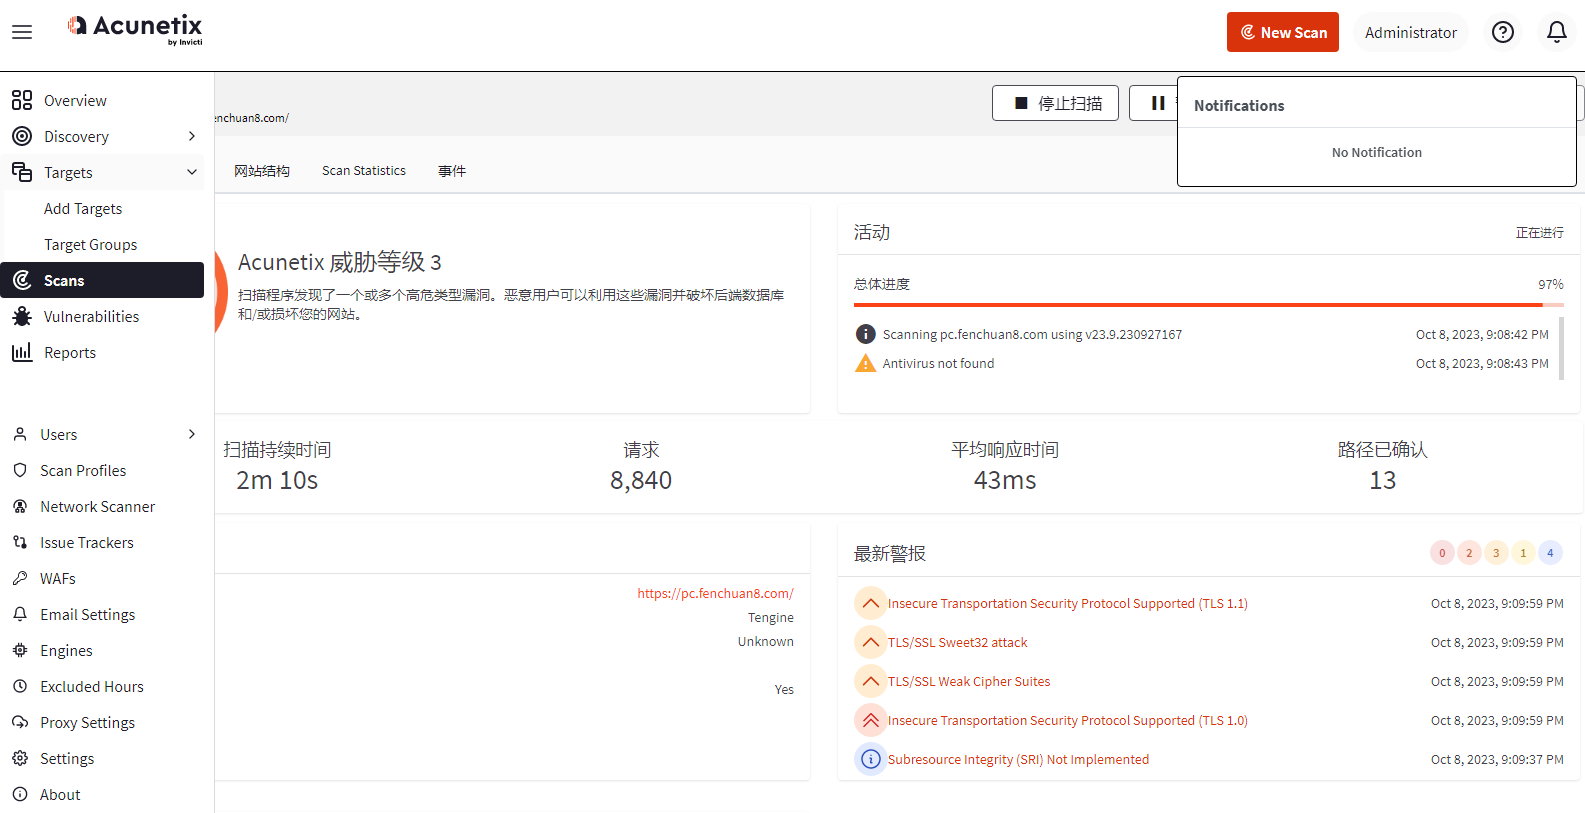1585x813 pixels.
Task: Click the 停止扫描 stop button
Action: pos(1055,103)
